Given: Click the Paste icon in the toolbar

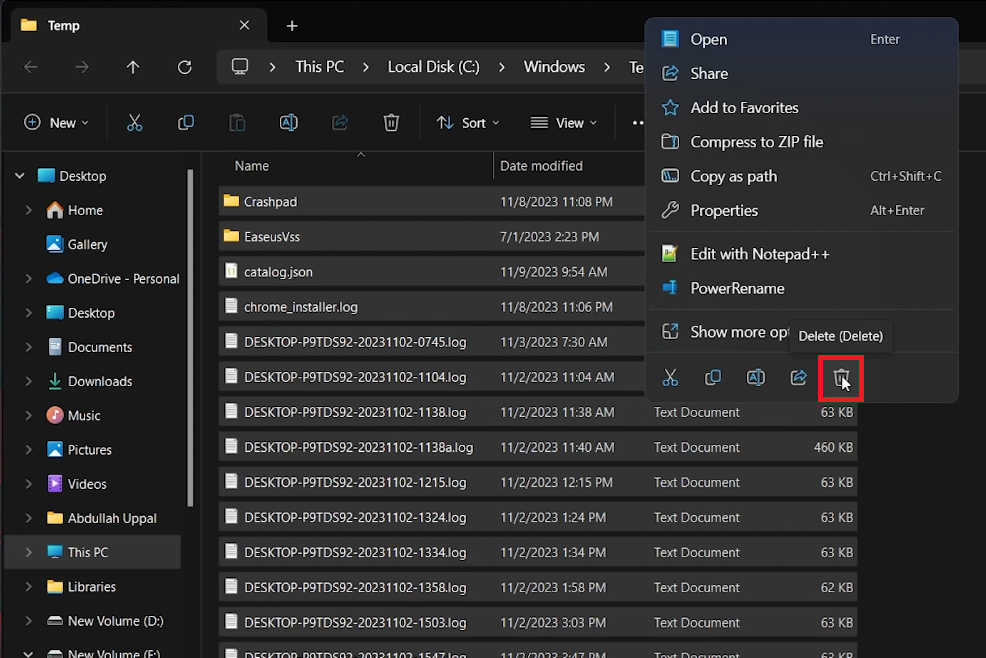Looking at the screenshot, I should click(x=237, y=122).
